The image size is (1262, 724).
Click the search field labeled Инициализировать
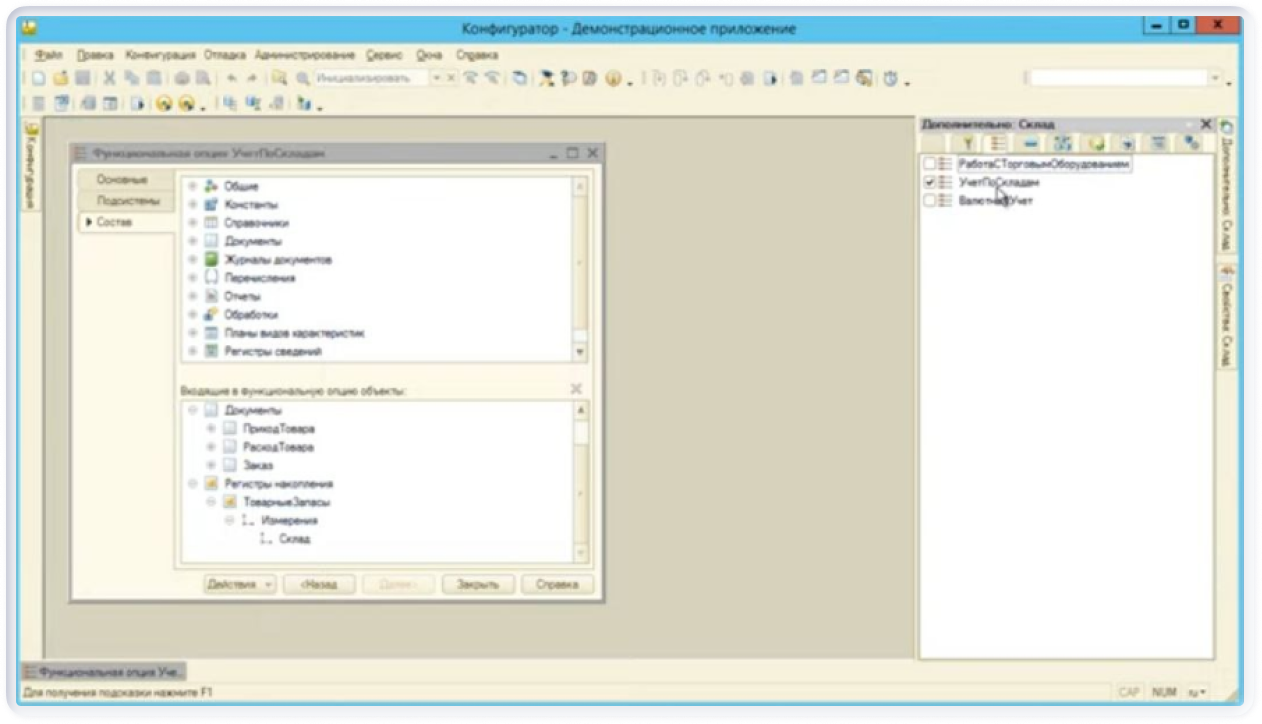coord(370,78)
